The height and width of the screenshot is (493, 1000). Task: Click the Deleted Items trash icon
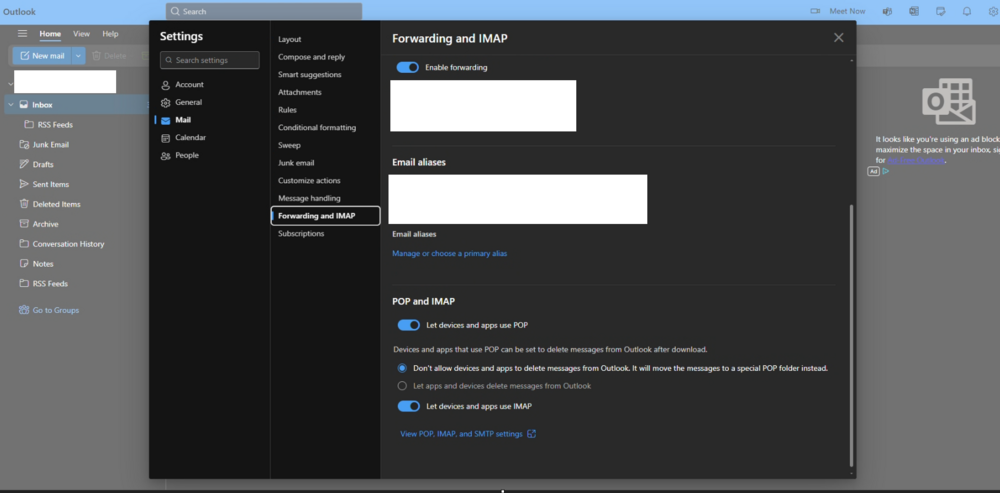coord(24,204)
